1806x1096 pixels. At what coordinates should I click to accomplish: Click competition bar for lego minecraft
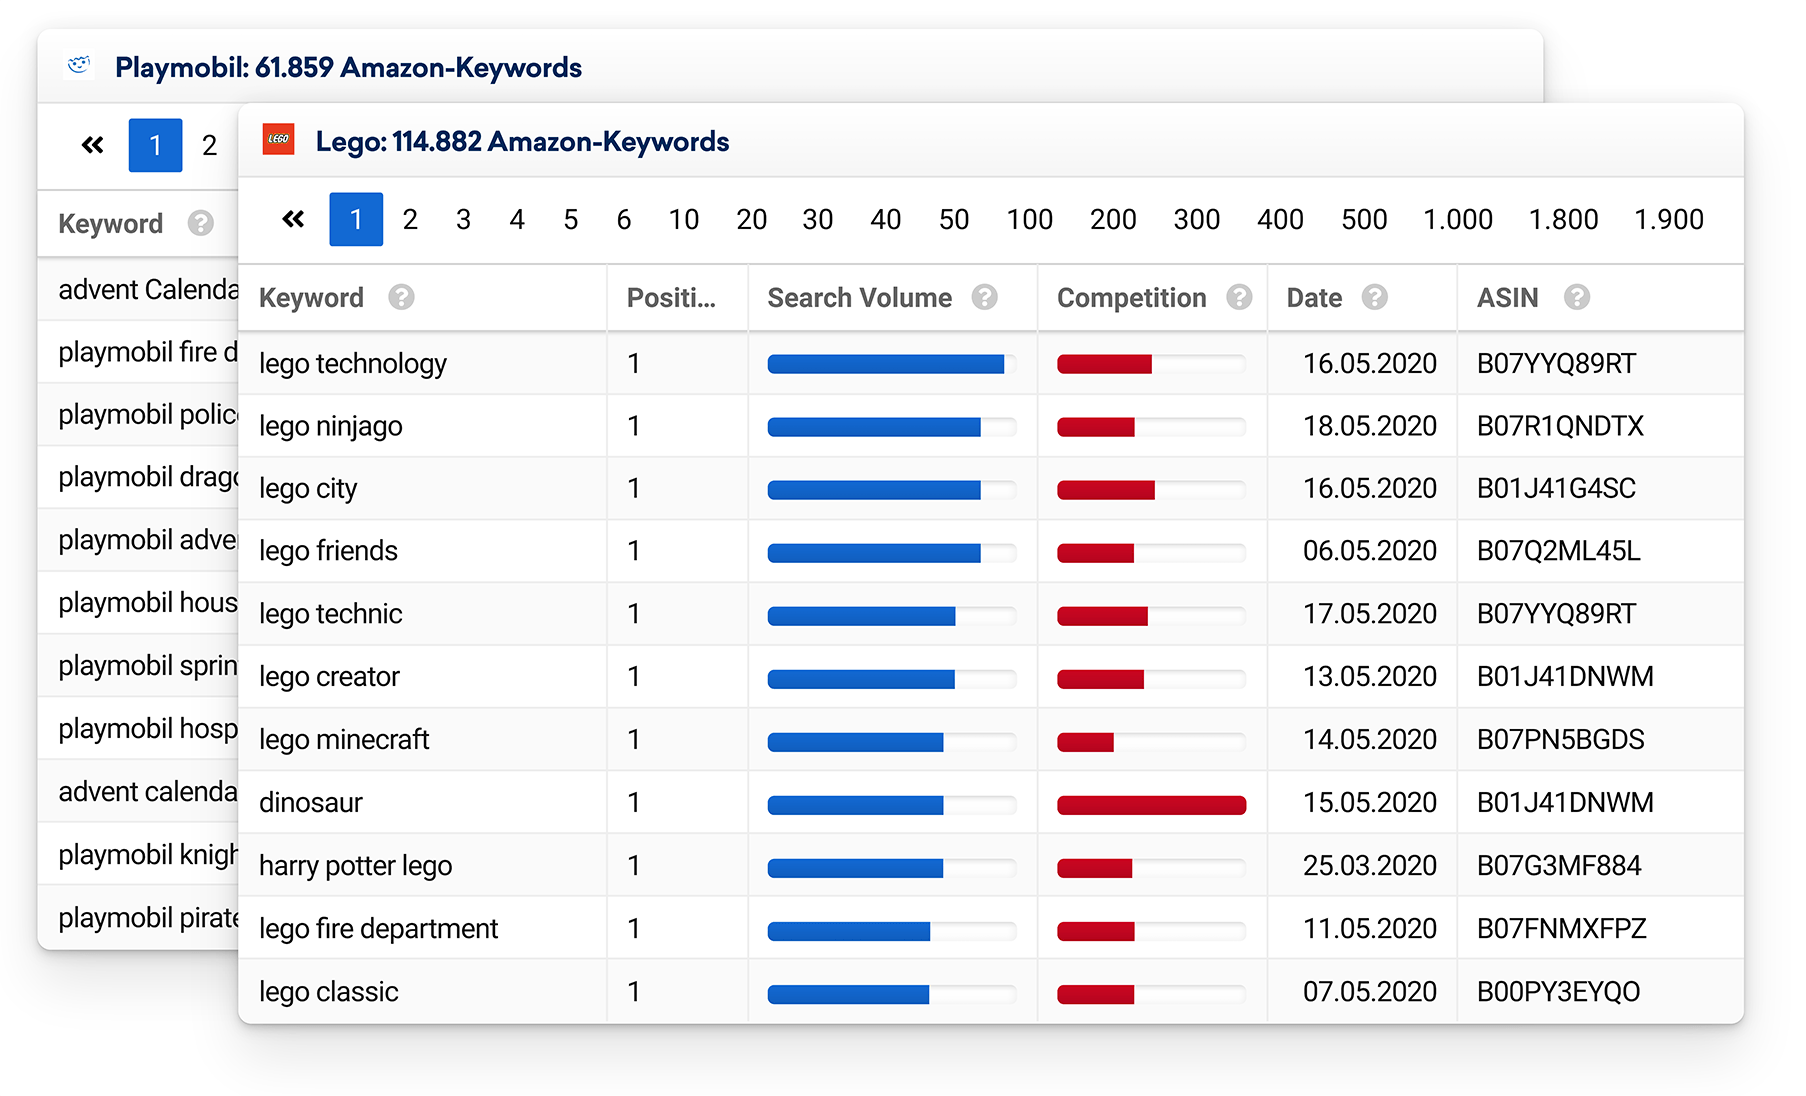click(x=1151, y=741)
